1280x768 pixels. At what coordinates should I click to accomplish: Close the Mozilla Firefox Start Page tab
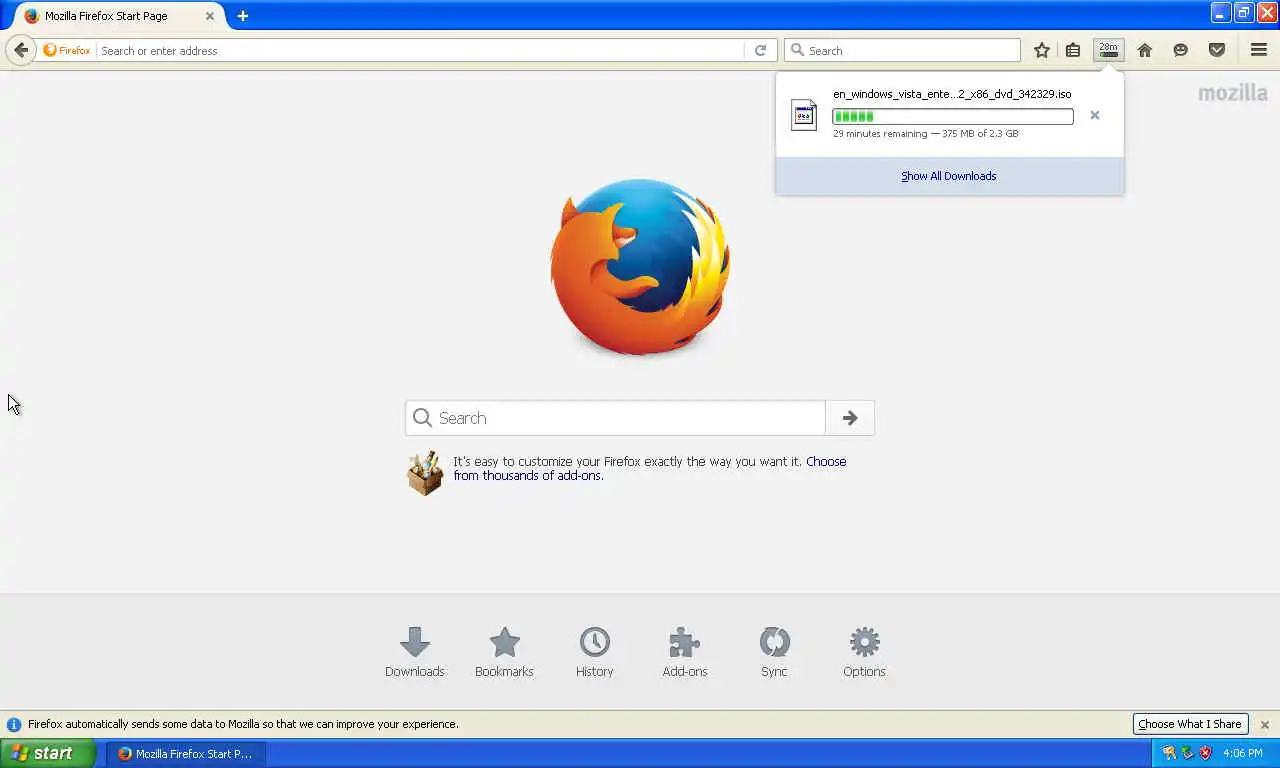[210, 16]
